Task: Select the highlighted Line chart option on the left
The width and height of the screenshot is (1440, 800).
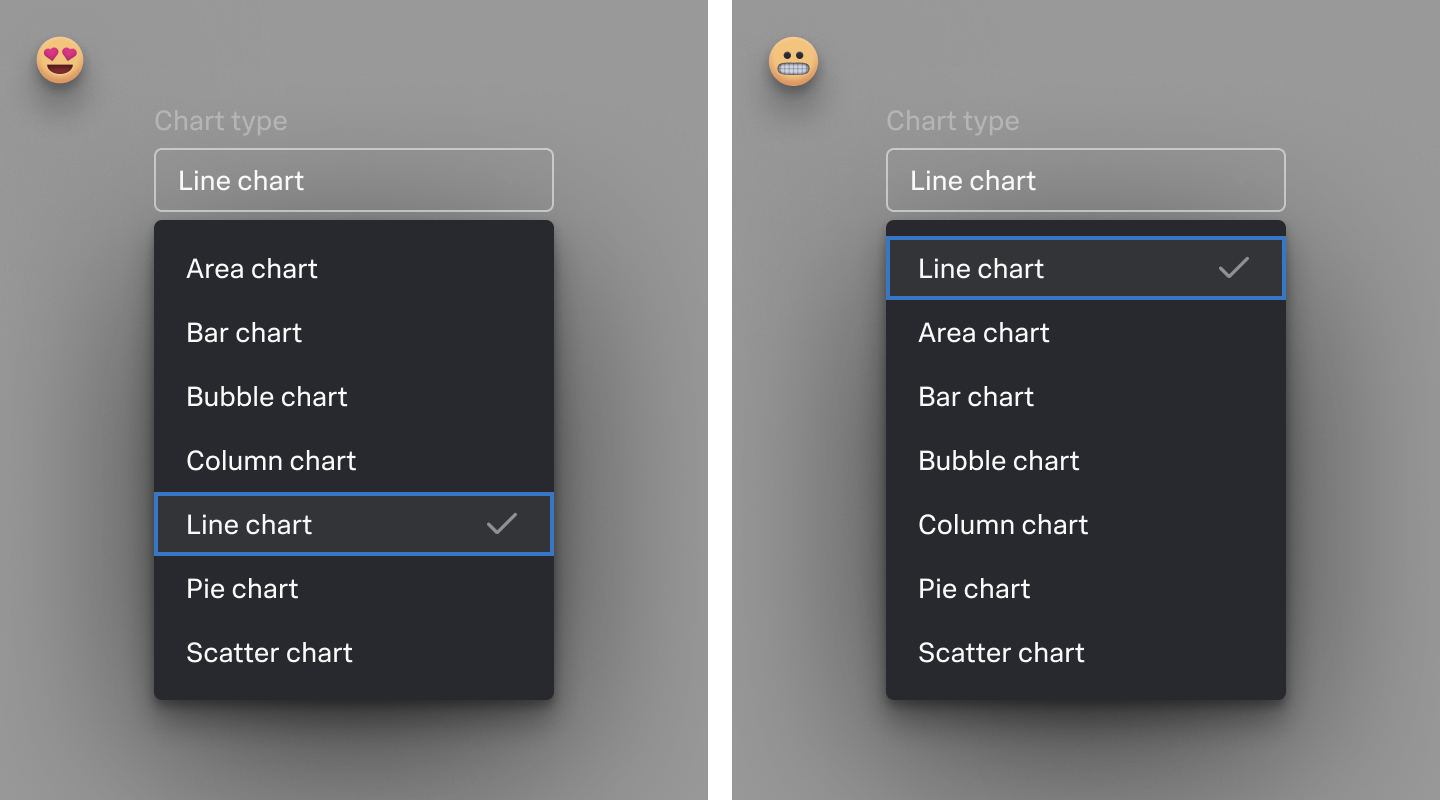Action: pos(300,524)
